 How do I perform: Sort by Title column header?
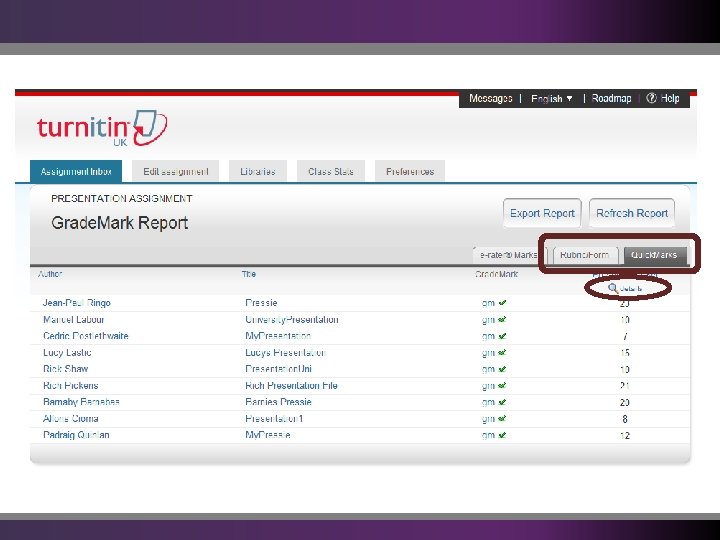pyautogui.click(x=248, y=274)
